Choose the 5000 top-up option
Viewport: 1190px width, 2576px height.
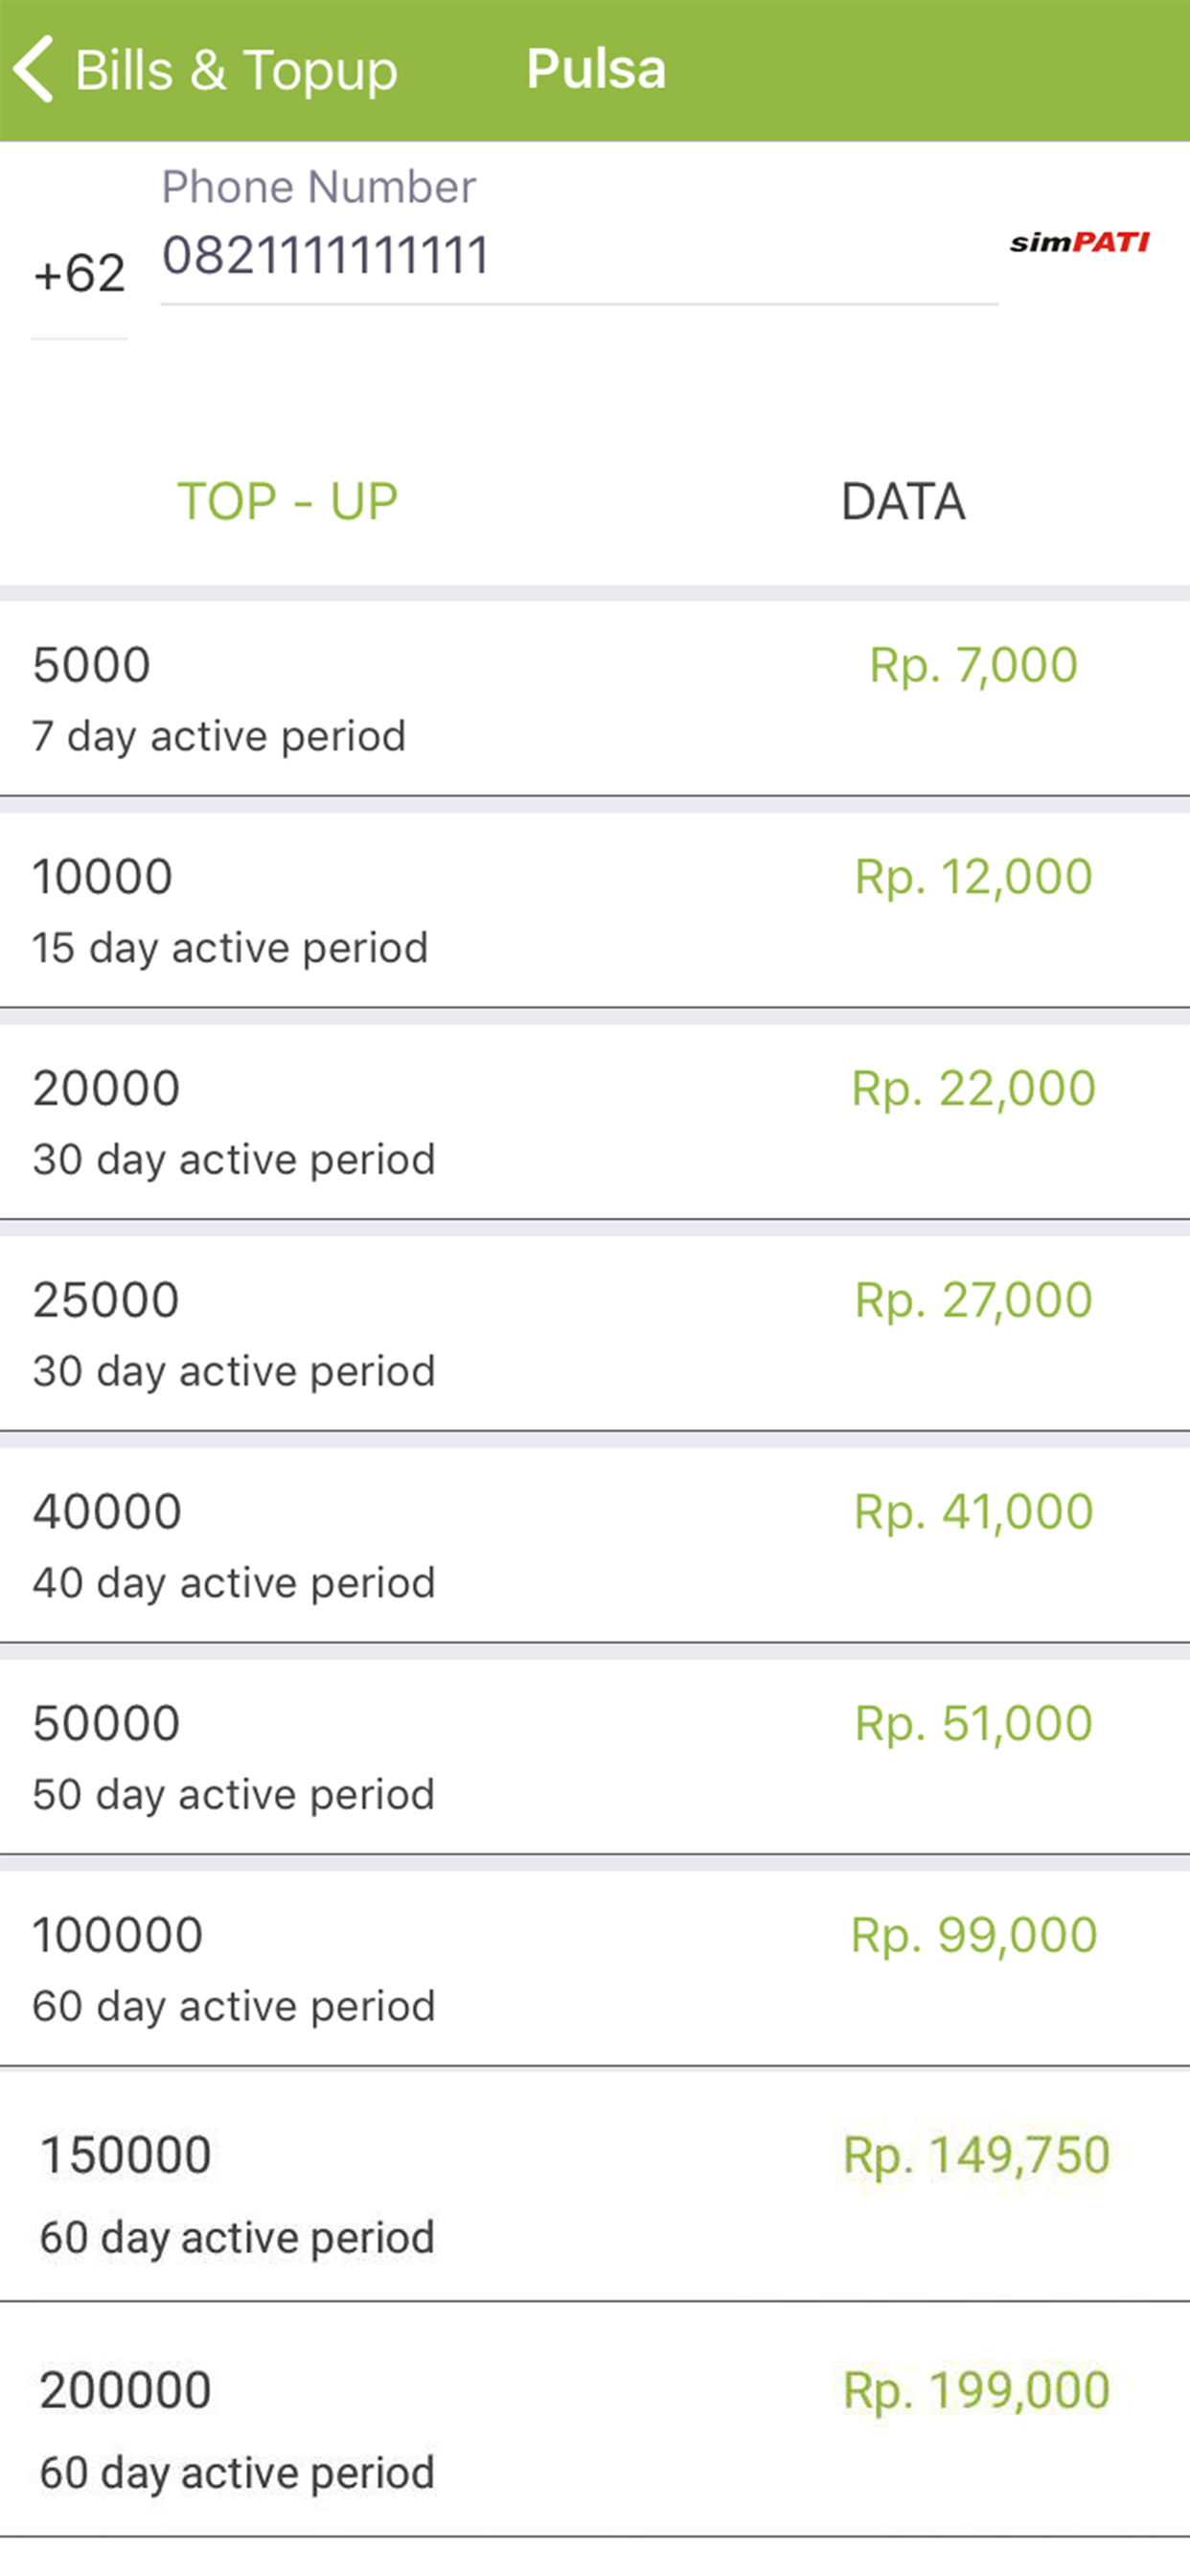[x=595, y=698]
